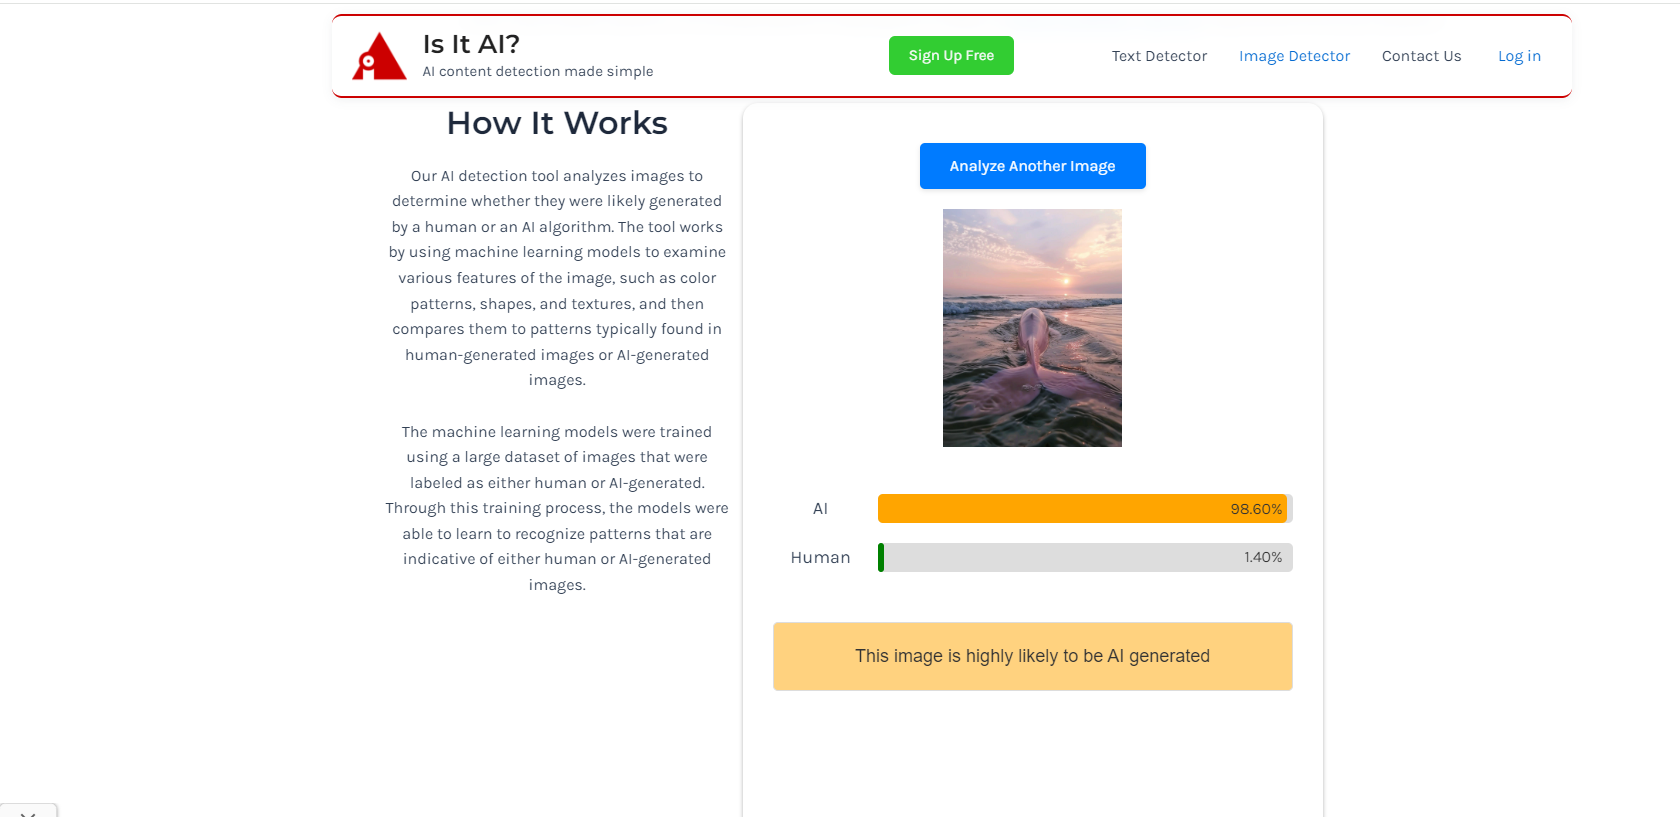Open the Contact Us page
1680x817 pixels.
(x=1421, y=56)
